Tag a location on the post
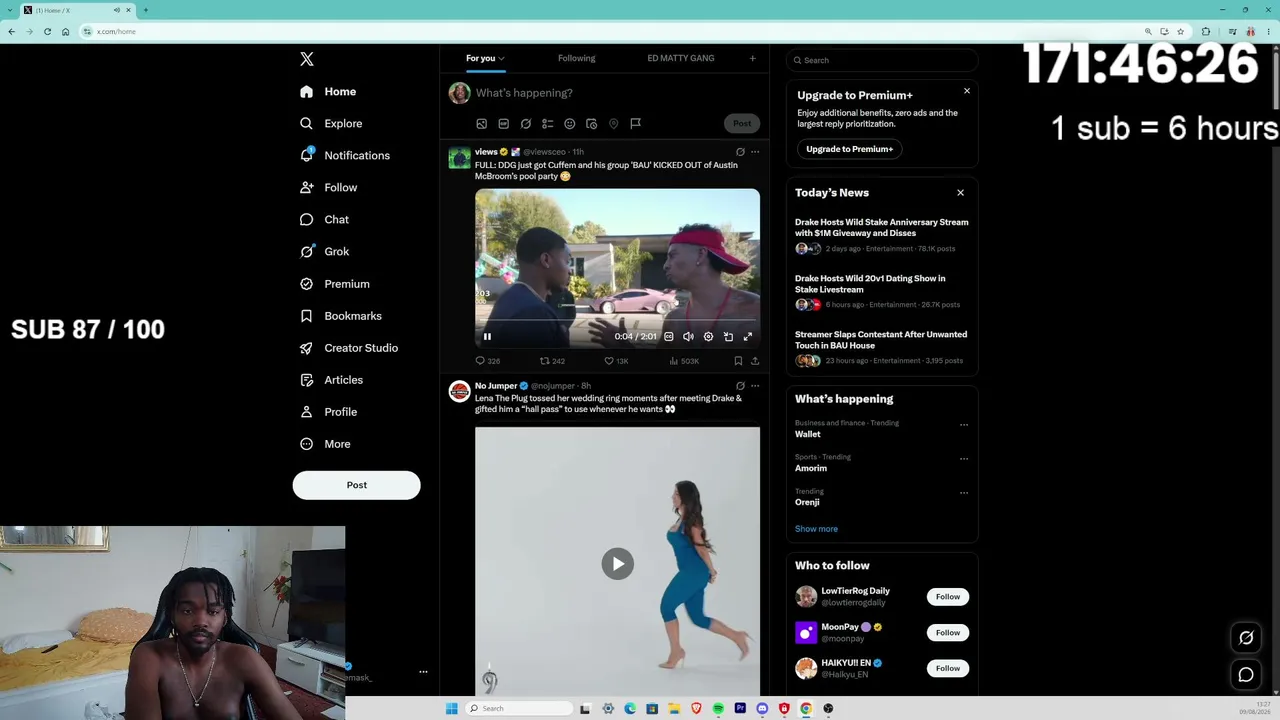Image resolution: width=1280 pixels, height=720 pixels. pyautogui.click(x=613, y=123)
